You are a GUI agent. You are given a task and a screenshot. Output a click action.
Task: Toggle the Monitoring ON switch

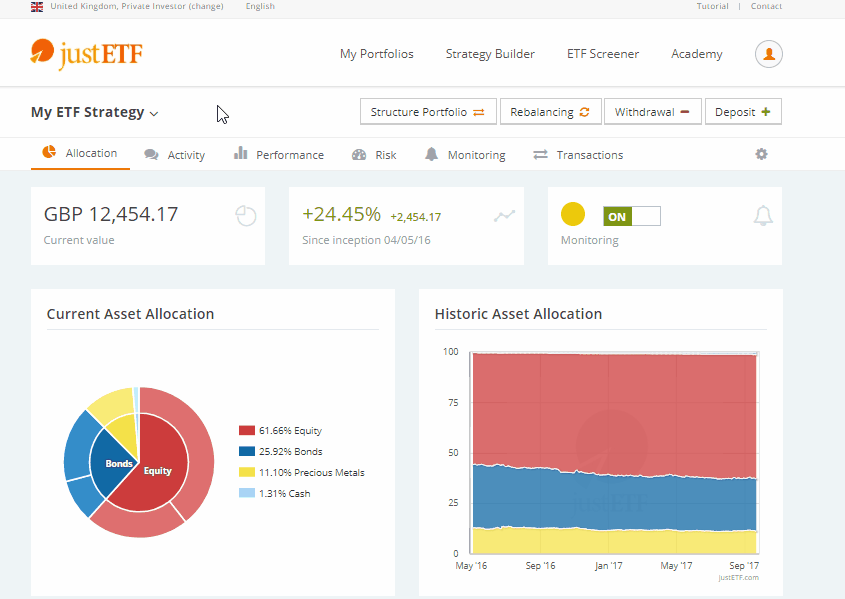[x=631, y=216]
